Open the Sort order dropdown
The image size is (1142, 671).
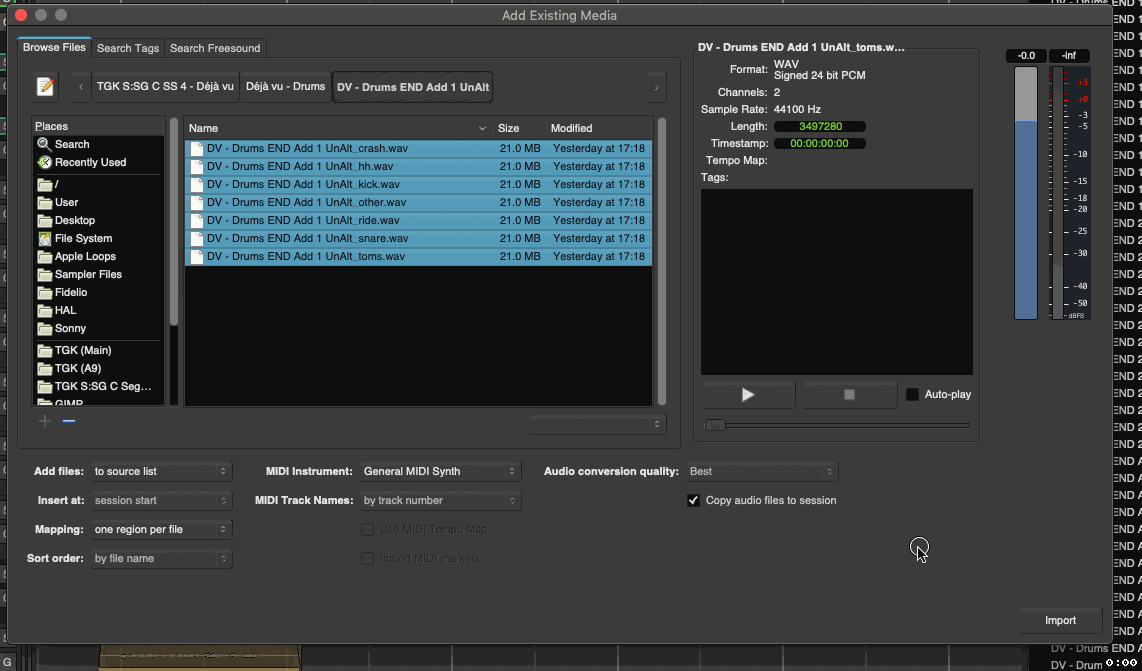pos(161,558)
